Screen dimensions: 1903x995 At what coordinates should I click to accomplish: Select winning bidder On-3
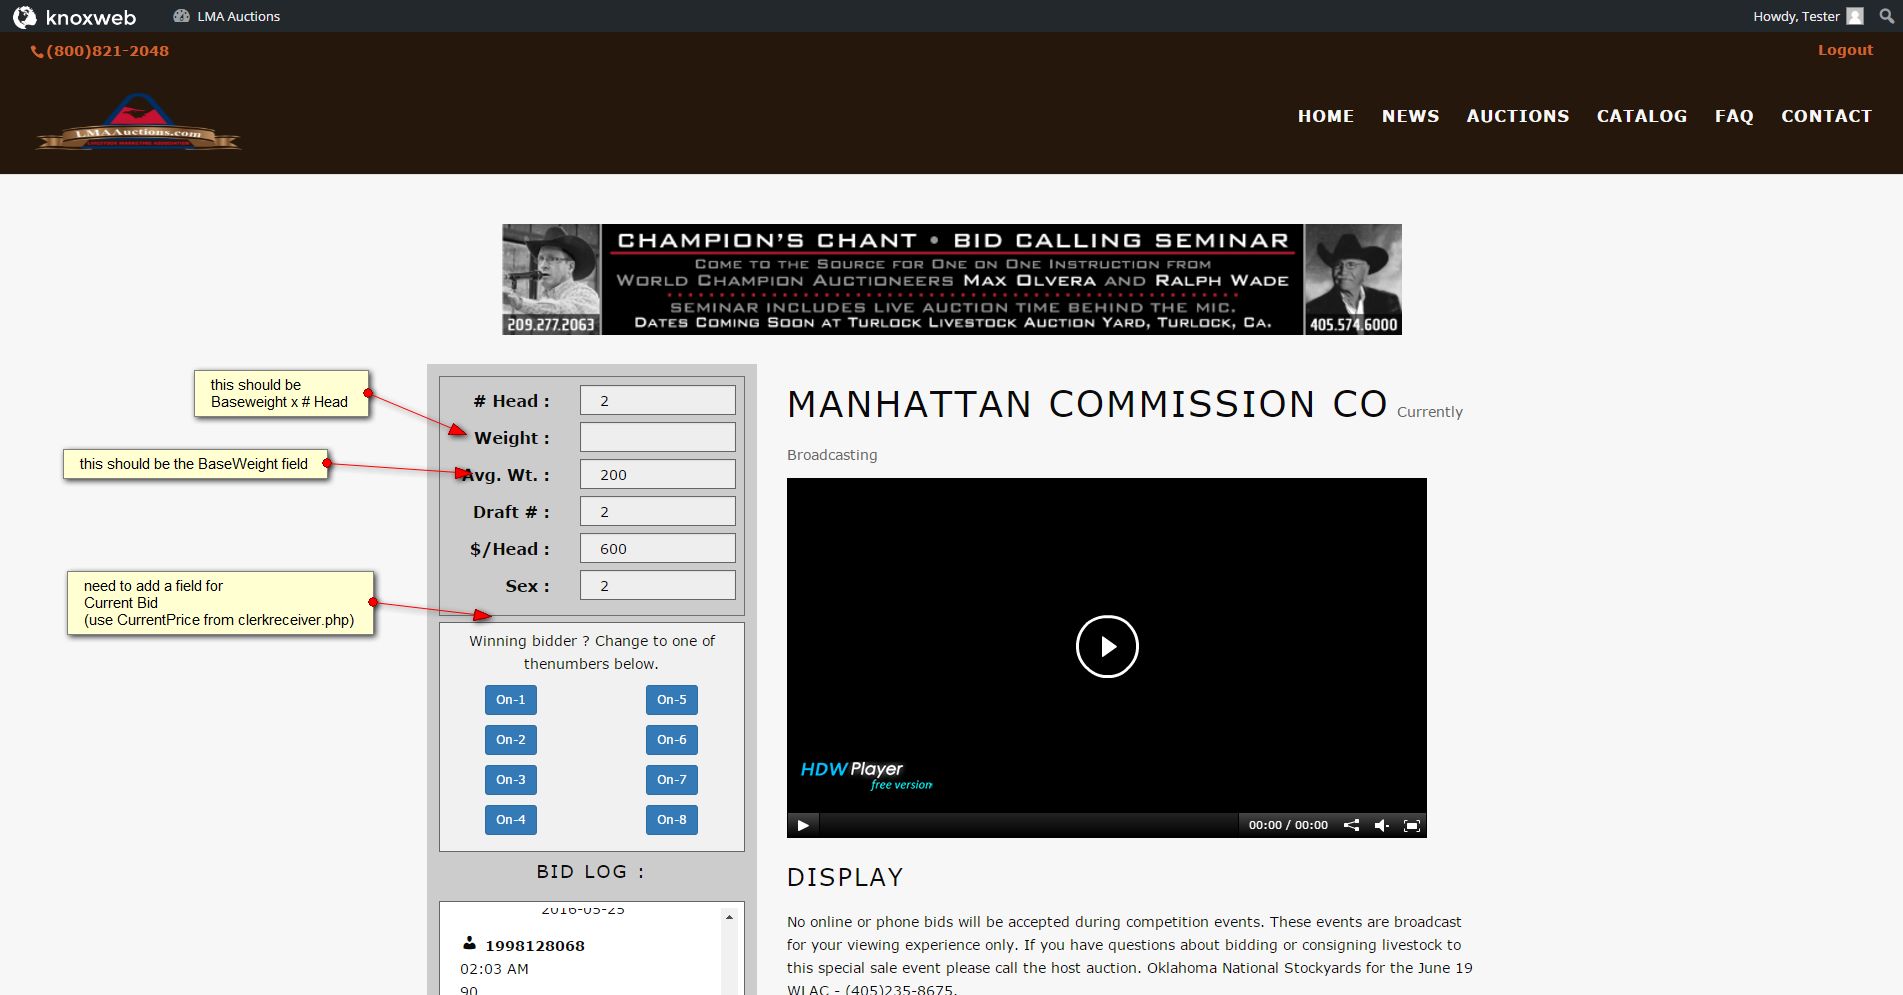[x=511, y=780]
